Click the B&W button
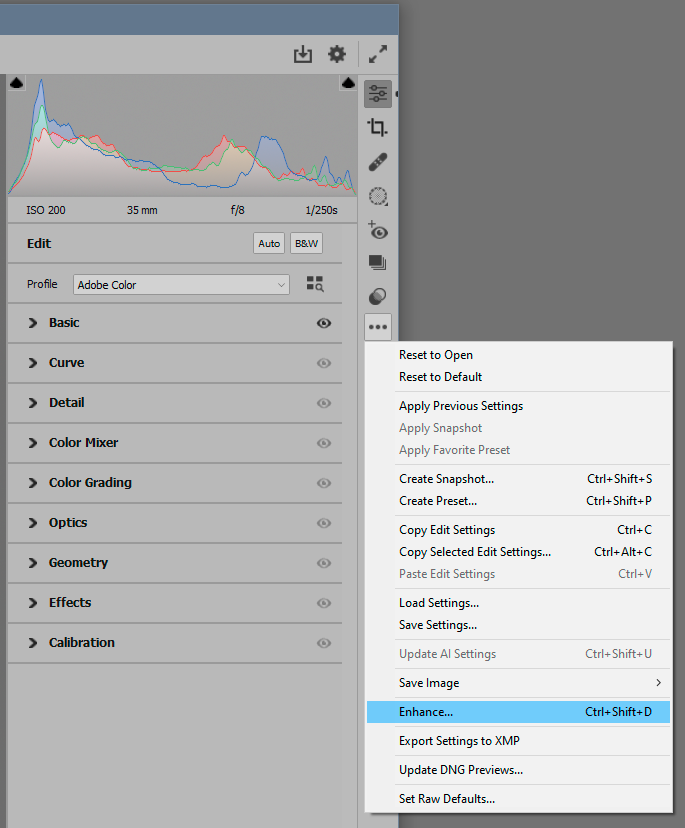 coord(306,244)
